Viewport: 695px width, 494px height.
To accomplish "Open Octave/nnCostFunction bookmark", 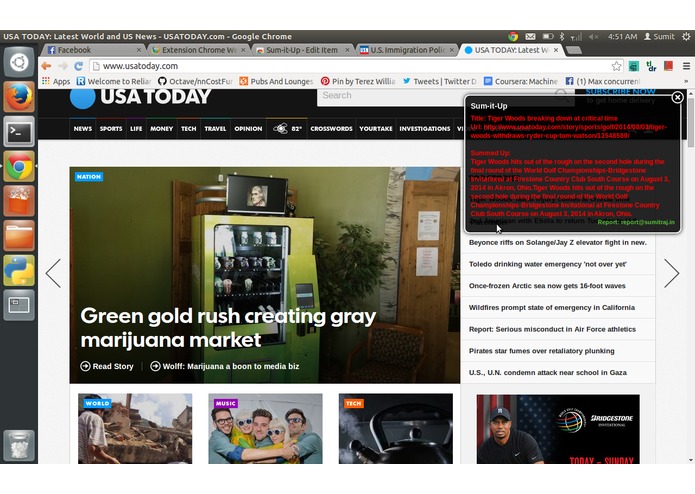I will click(195, 81).
